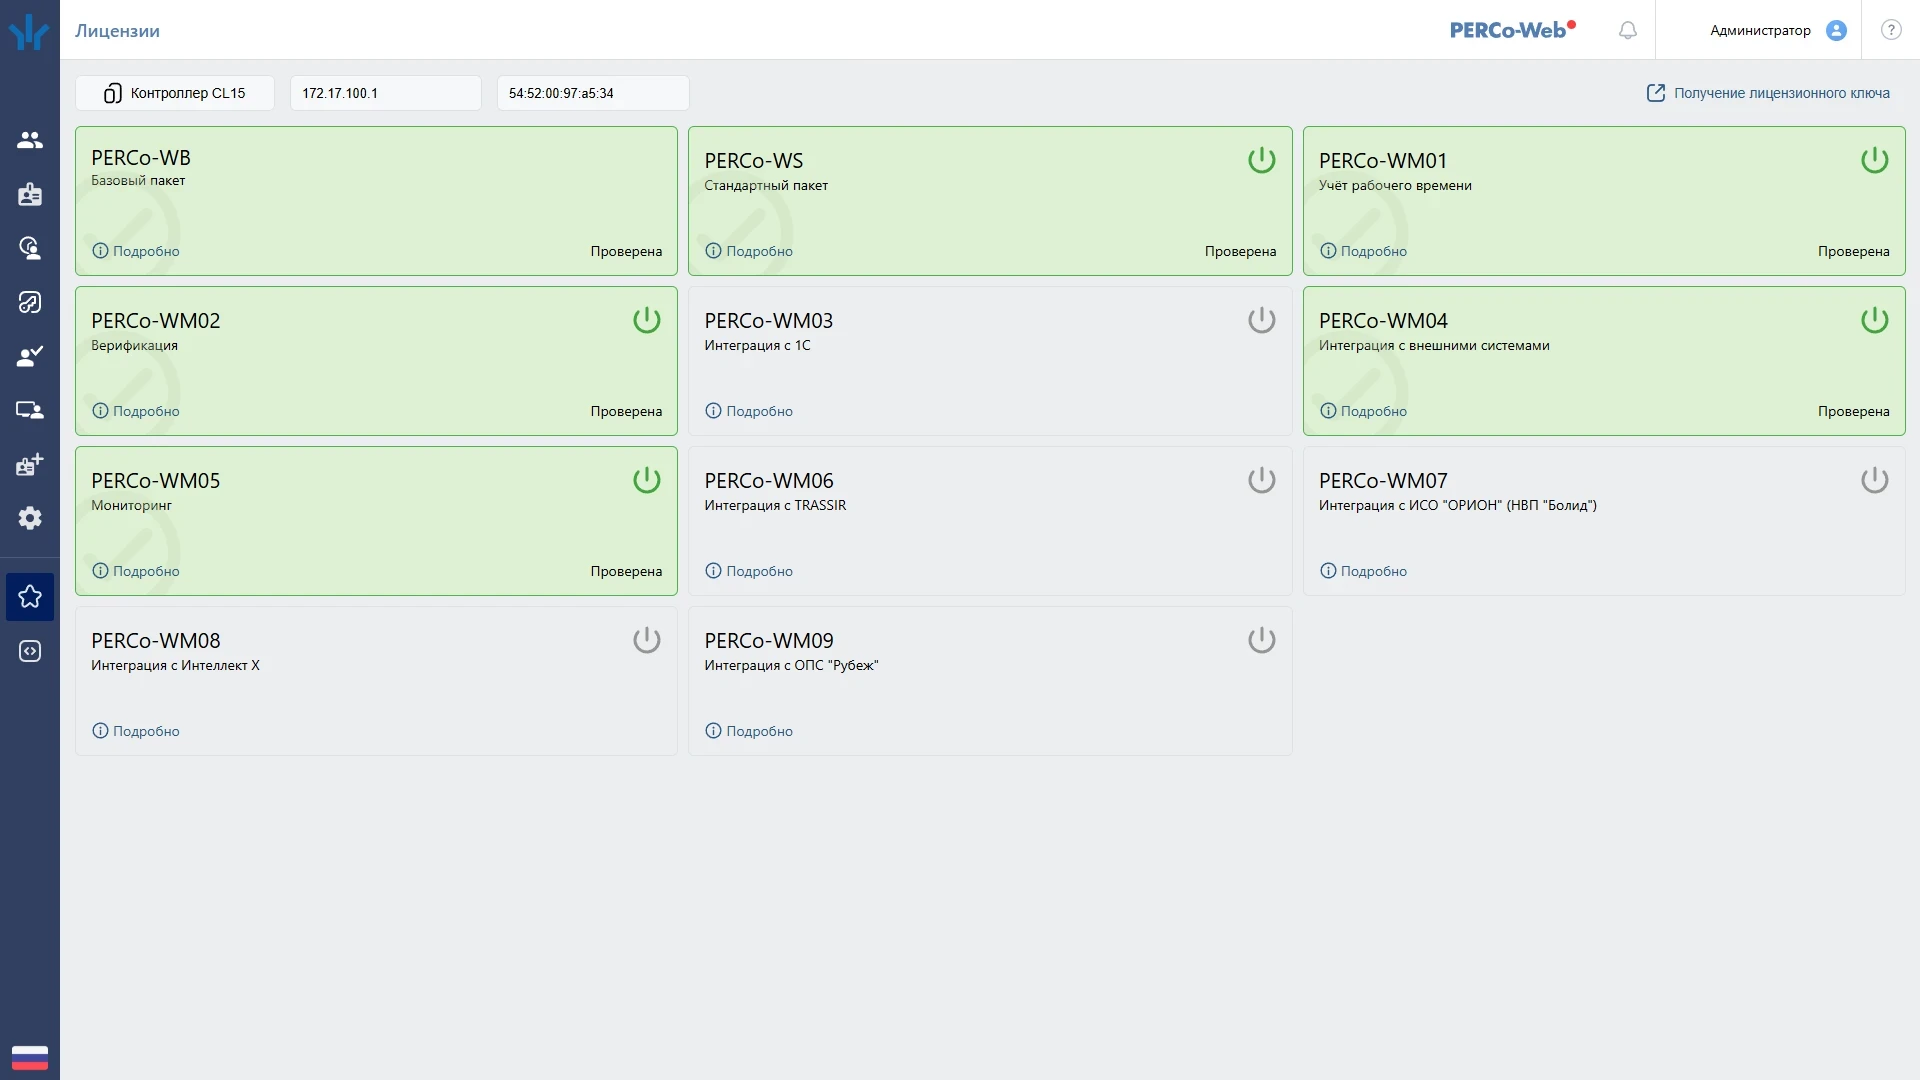Click Базовый пакет subtitle
This screenshot has width=1920, height=1080.
(138, 181)
